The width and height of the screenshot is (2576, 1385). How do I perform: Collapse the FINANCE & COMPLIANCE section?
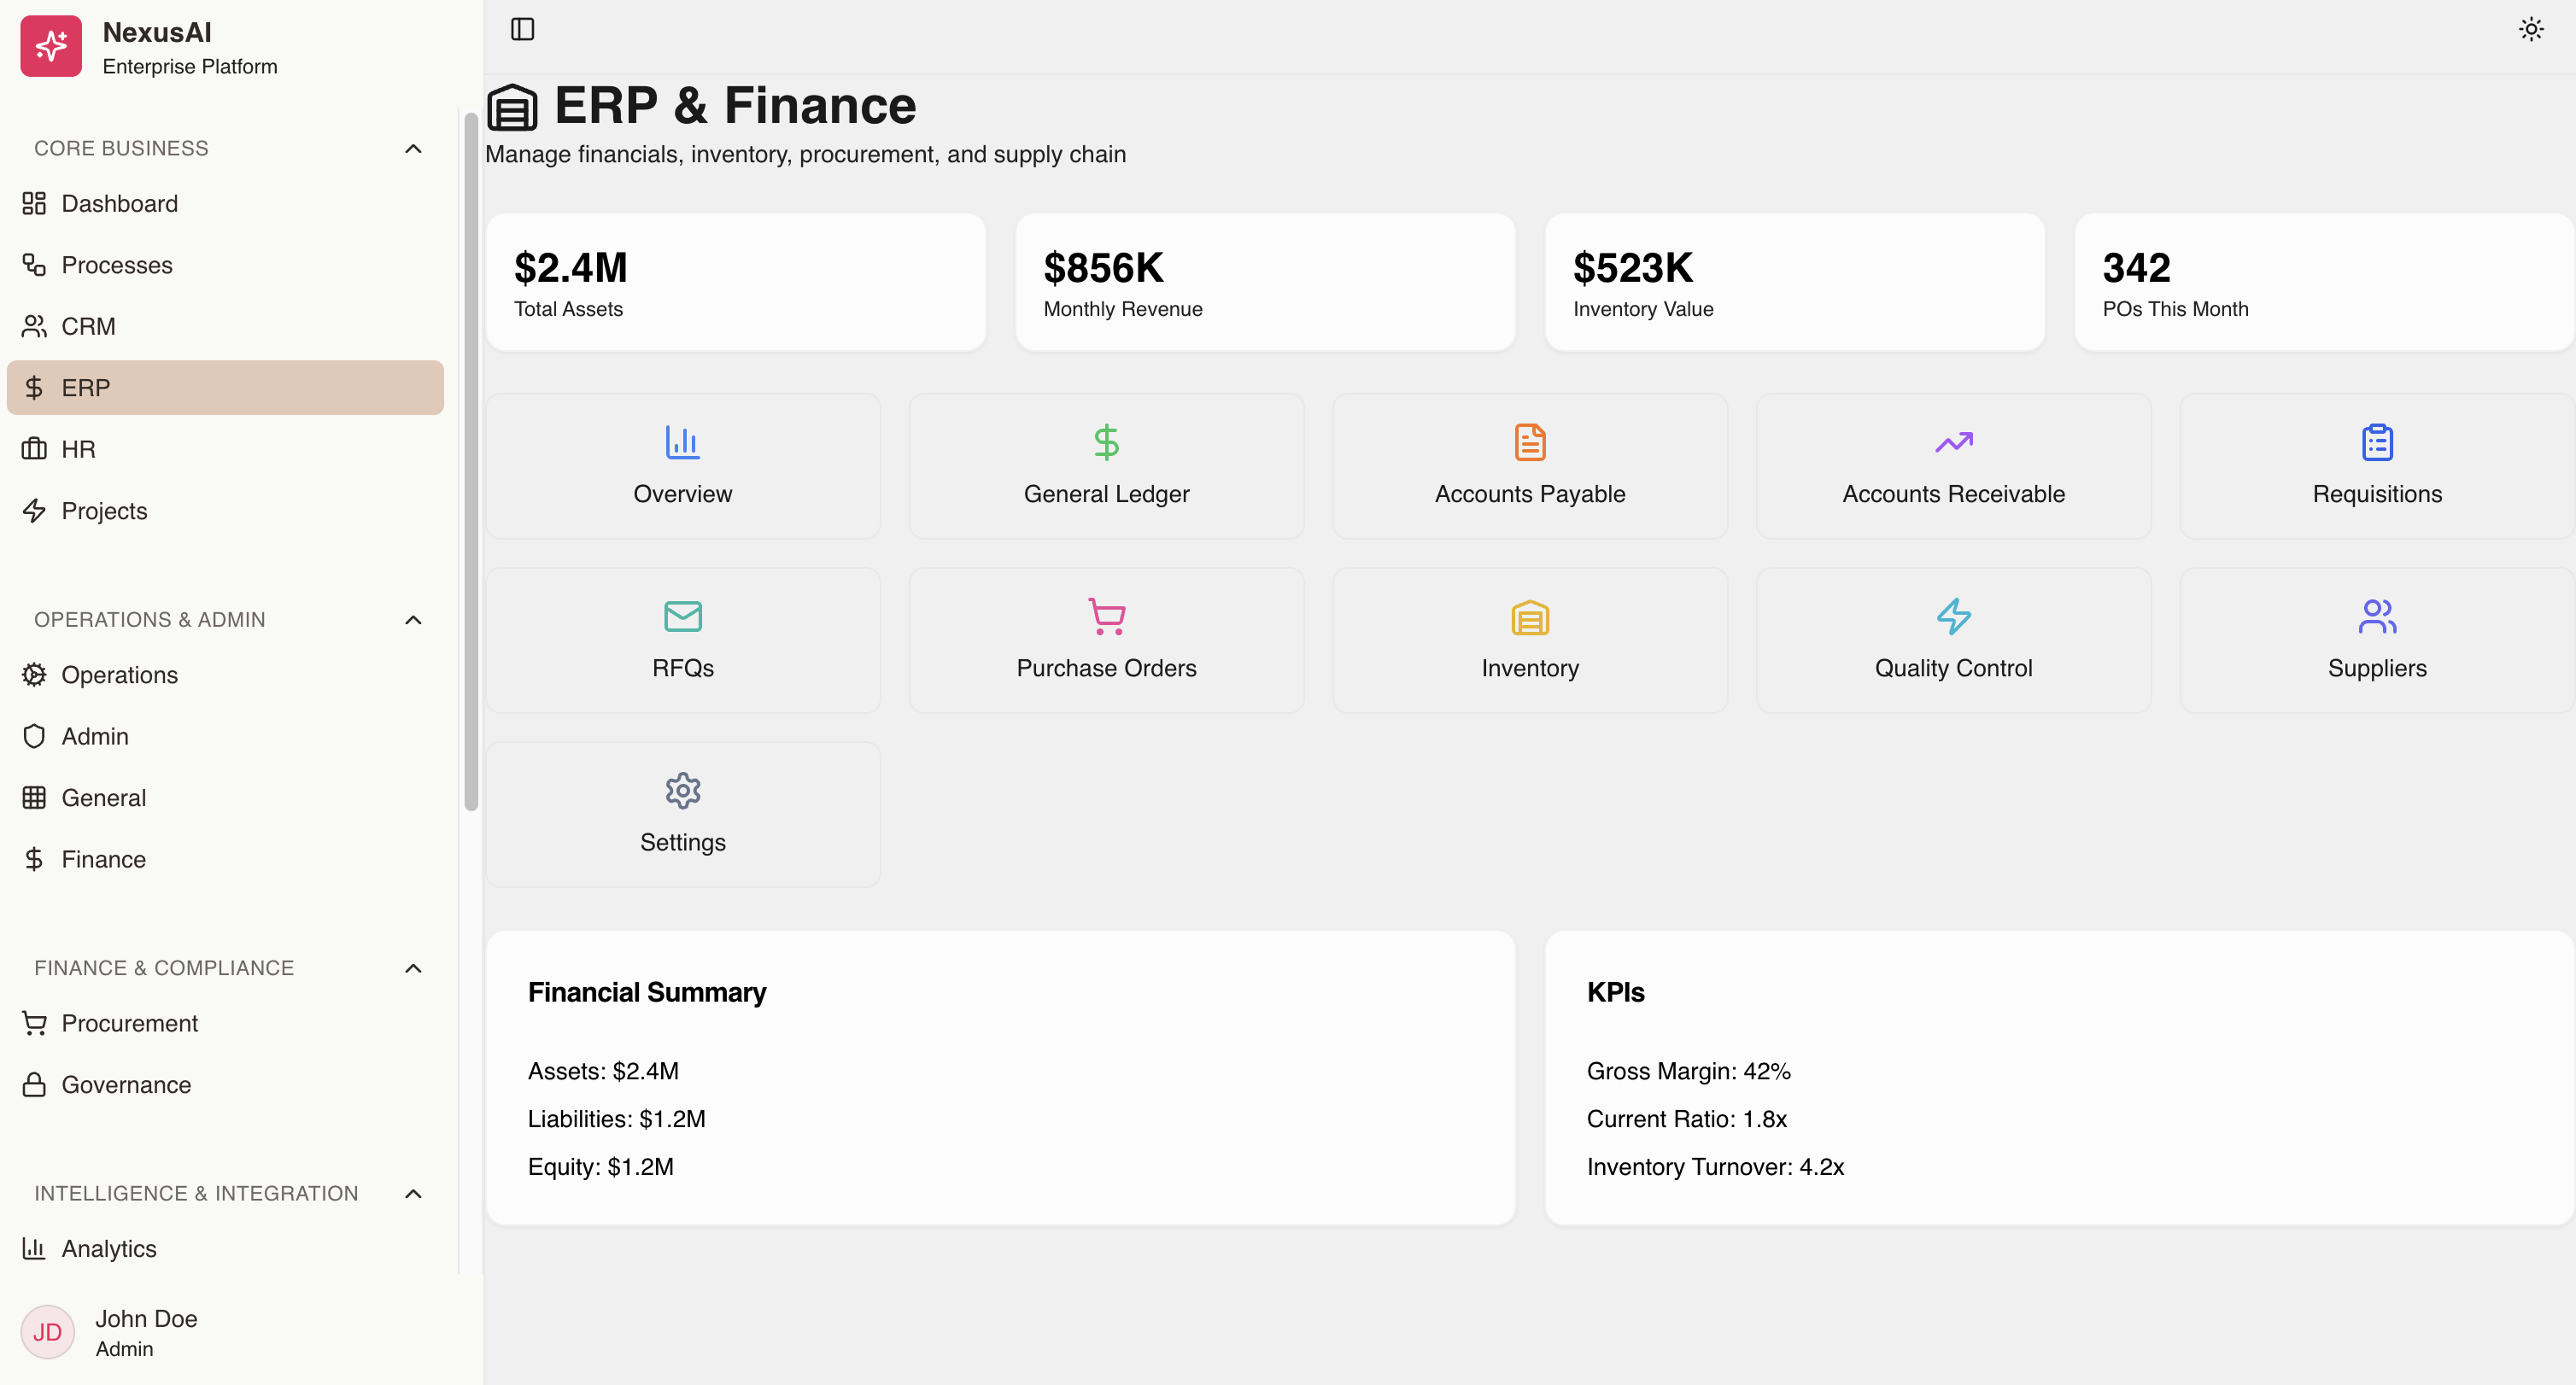[x=413, y=968]
